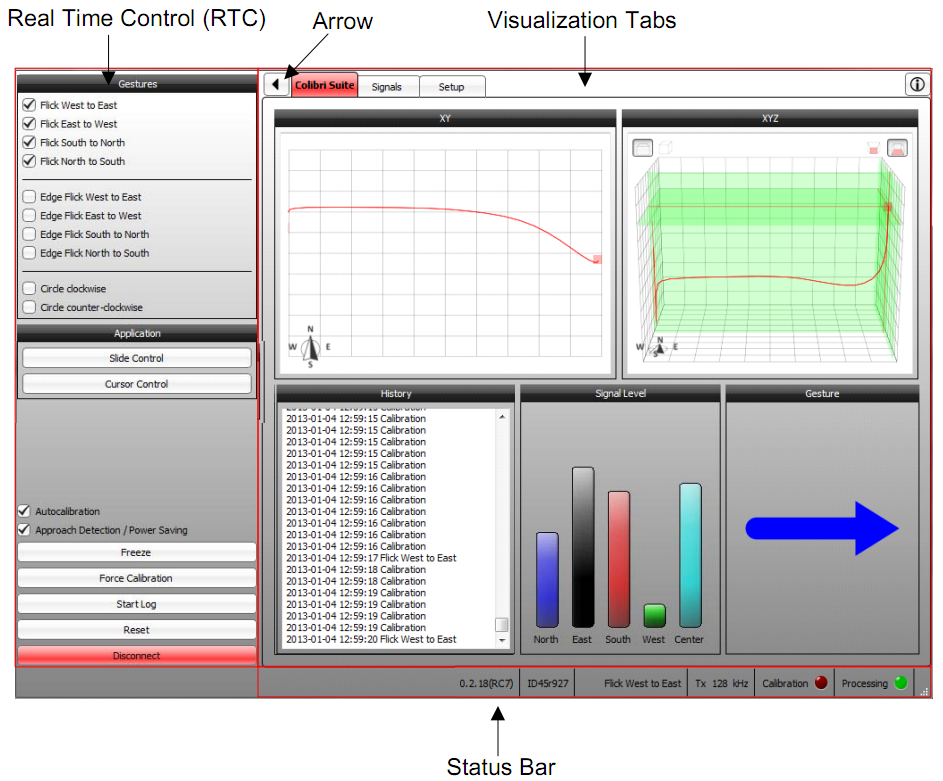Select the white cube icon in XYZ panel

666,148
